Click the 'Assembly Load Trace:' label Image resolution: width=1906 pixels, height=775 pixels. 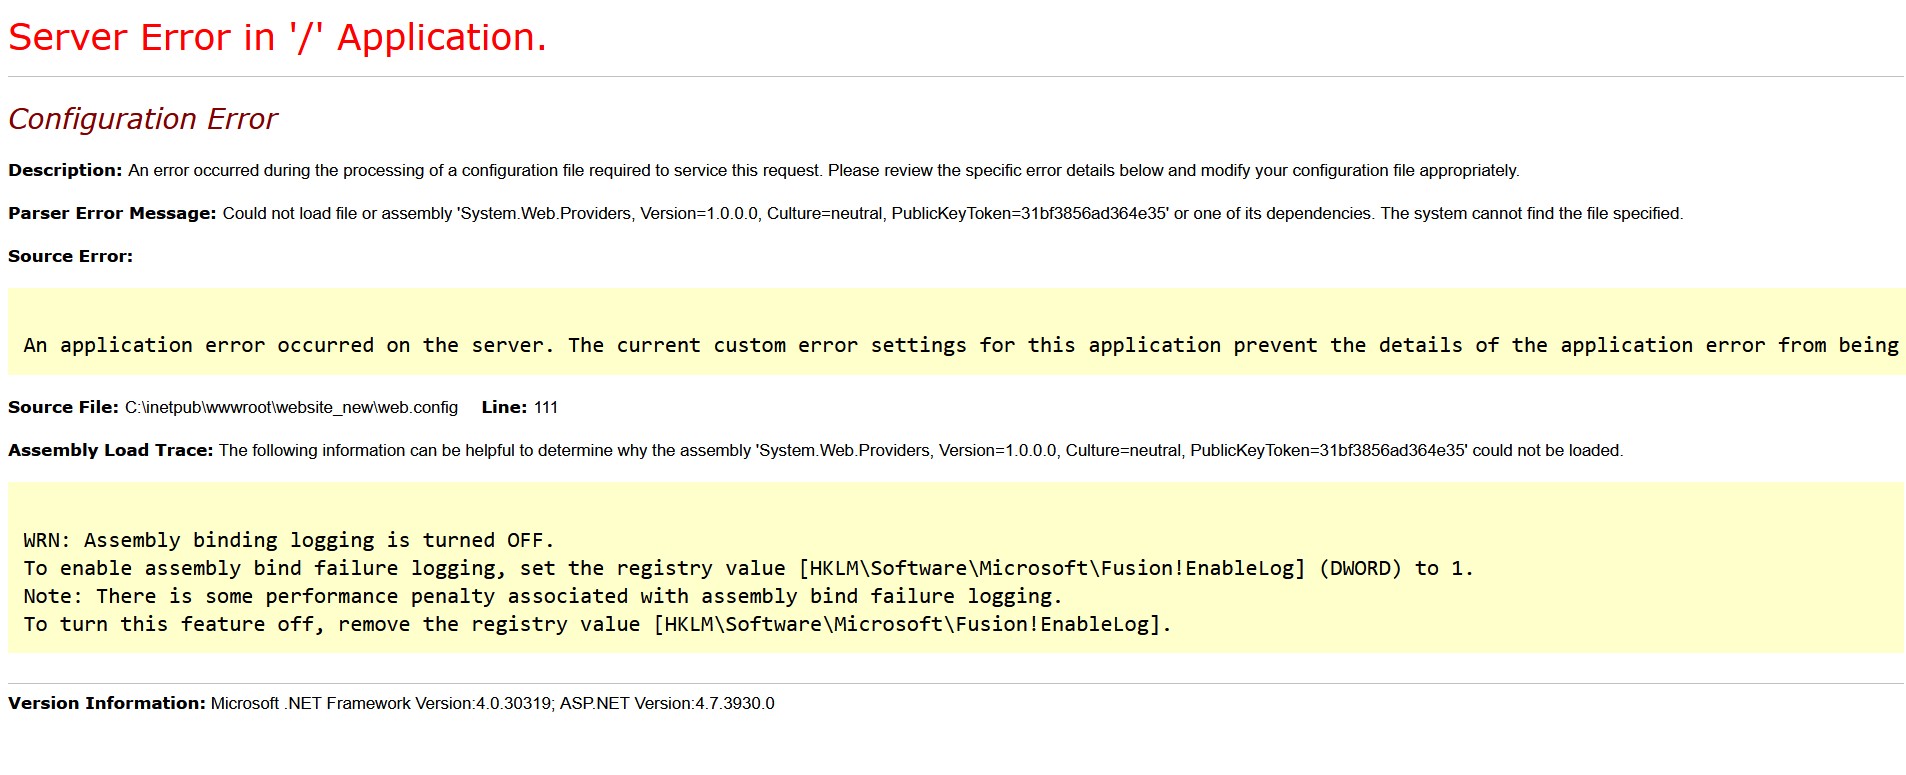point(110,451)
